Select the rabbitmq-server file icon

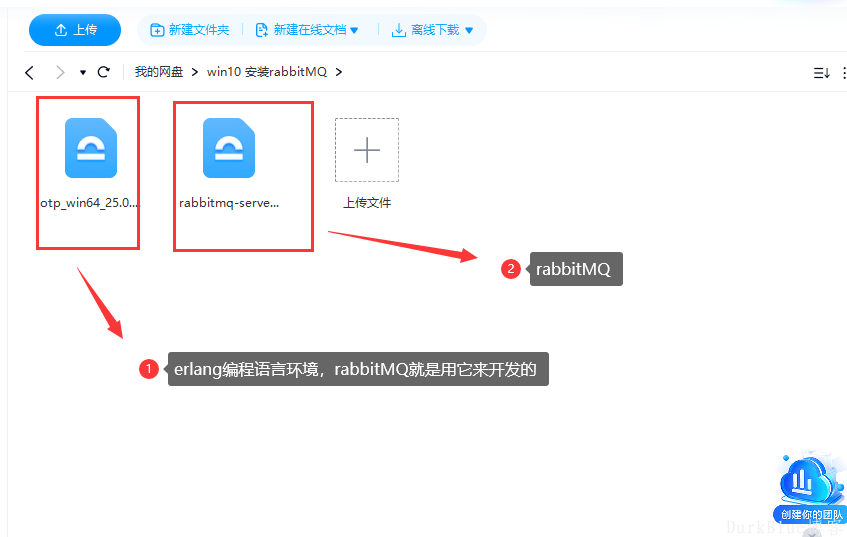point(229,147)
